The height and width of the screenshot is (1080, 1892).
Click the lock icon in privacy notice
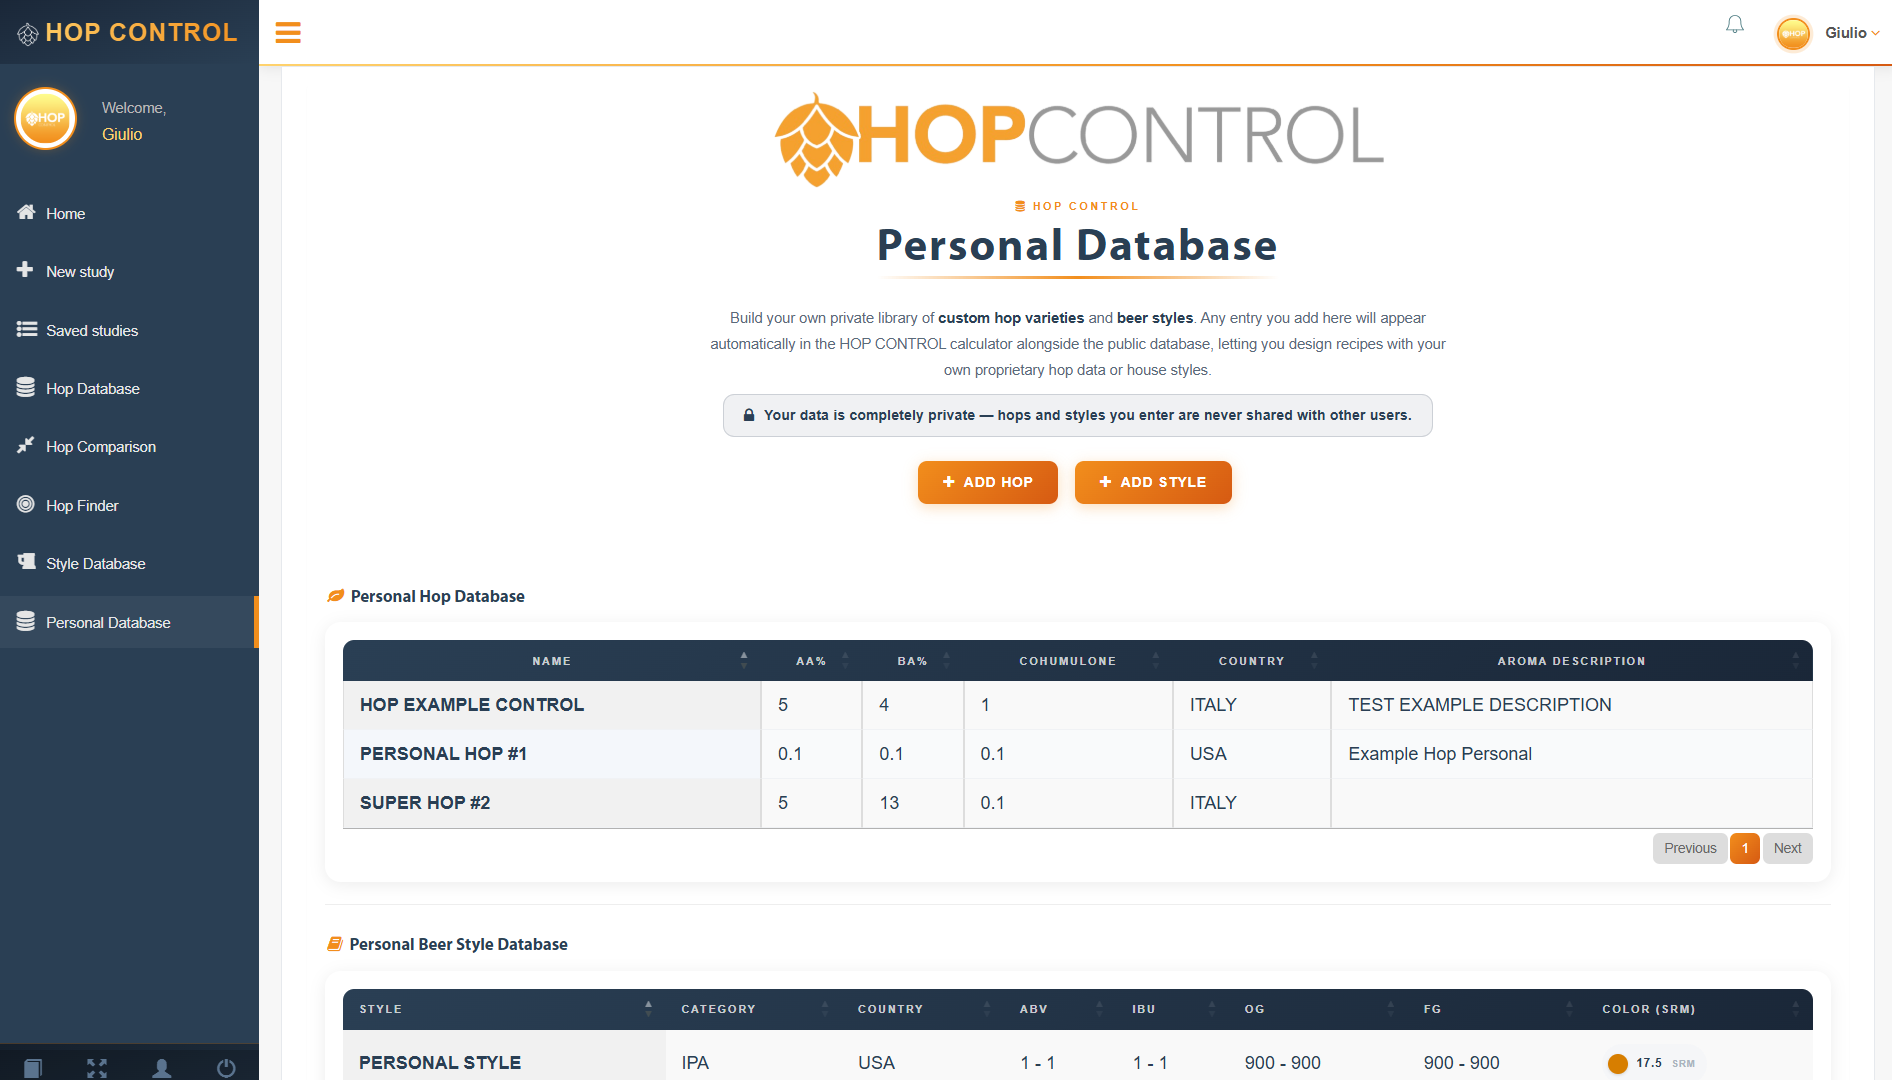click(x=748, y=415)
